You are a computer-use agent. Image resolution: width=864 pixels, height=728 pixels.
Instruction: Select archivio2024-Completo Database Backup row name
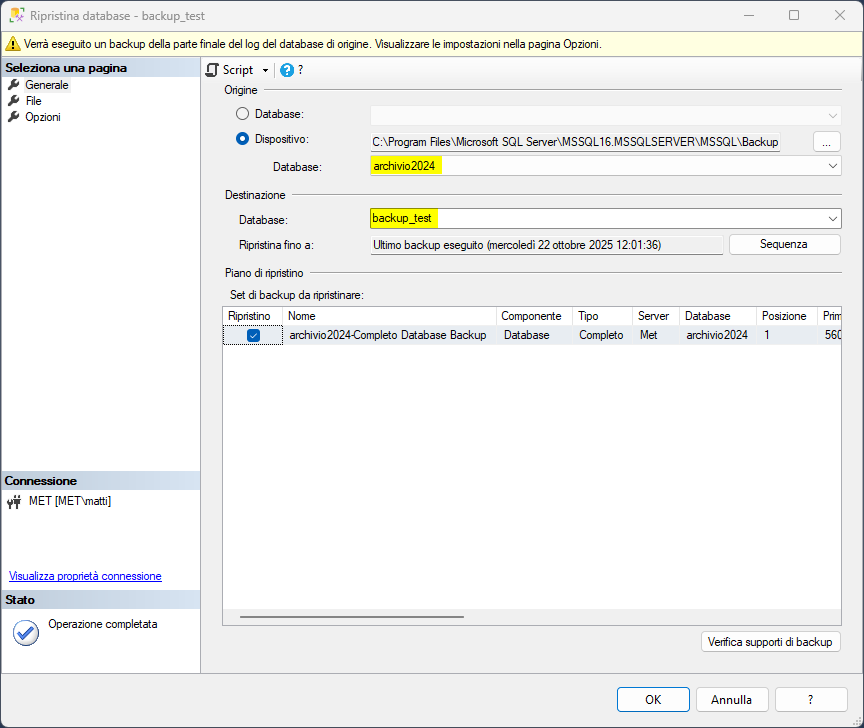pos(388,335)
